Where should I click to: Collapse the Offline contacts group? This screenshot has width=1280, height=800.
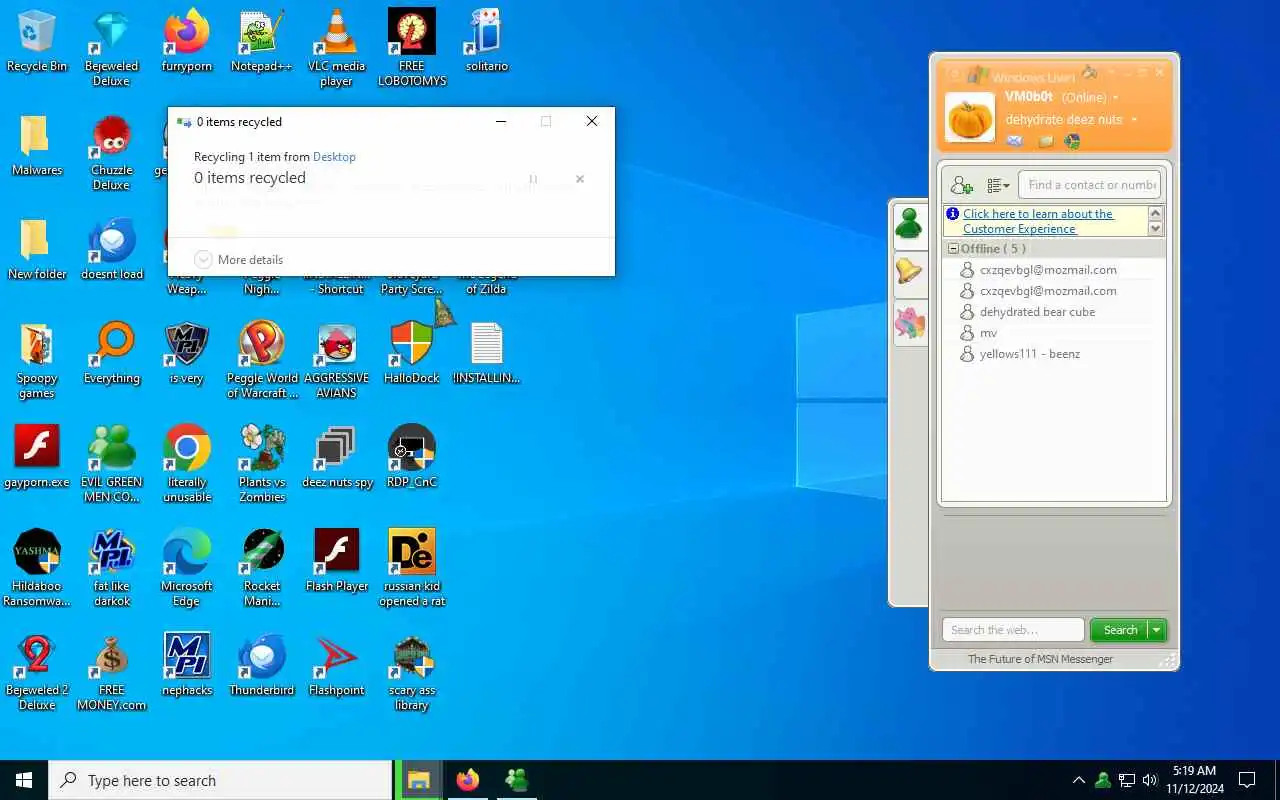pos(953,249)
